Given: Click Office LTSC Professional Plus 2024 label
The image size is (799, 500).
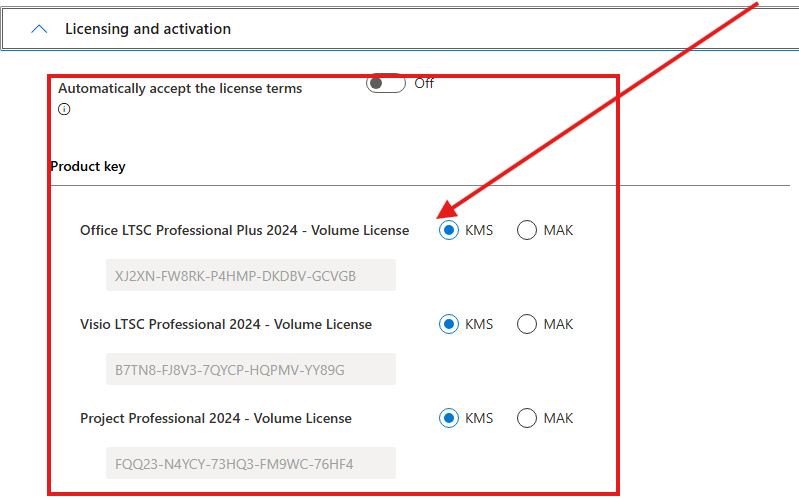Looking at the screenshot, I should click(x=245, y=230).
